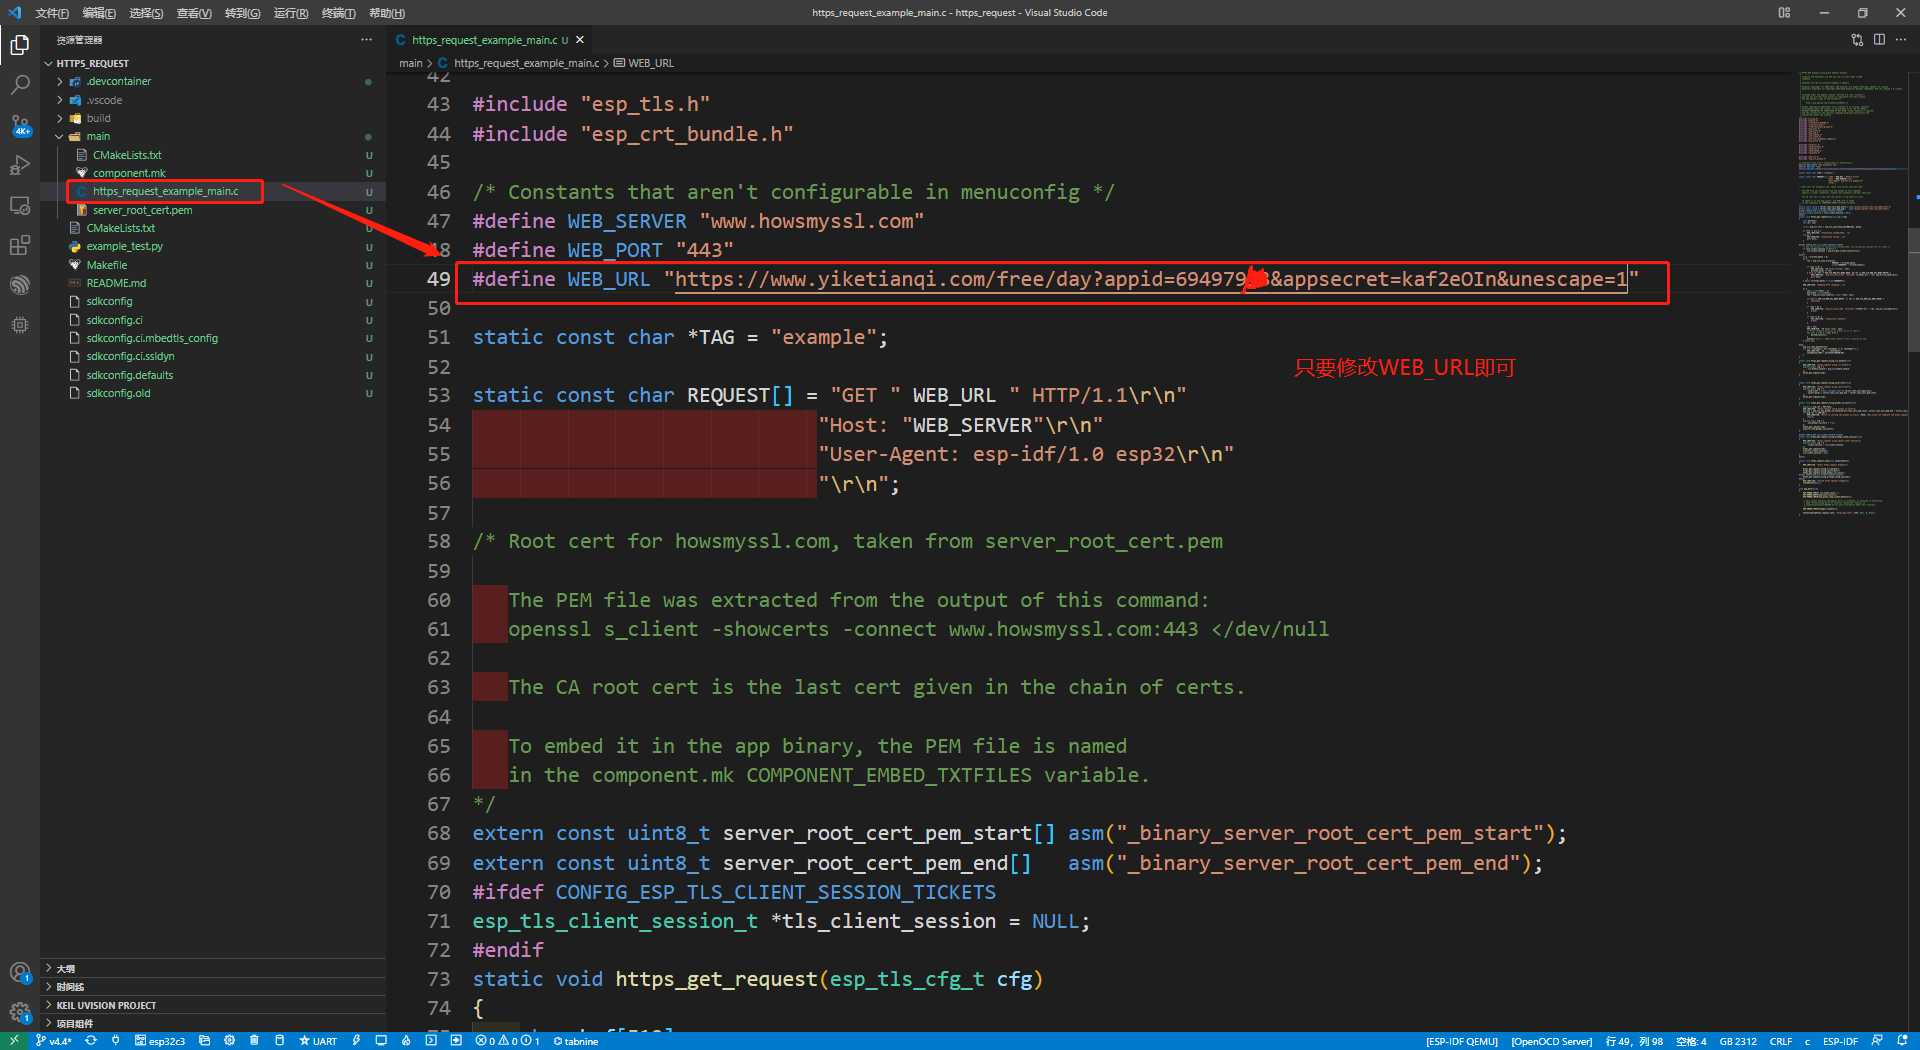The height and width of the screenshot is (1050, 1920).
Task: Open the Remote Explorer view
Action: [19, 205]
